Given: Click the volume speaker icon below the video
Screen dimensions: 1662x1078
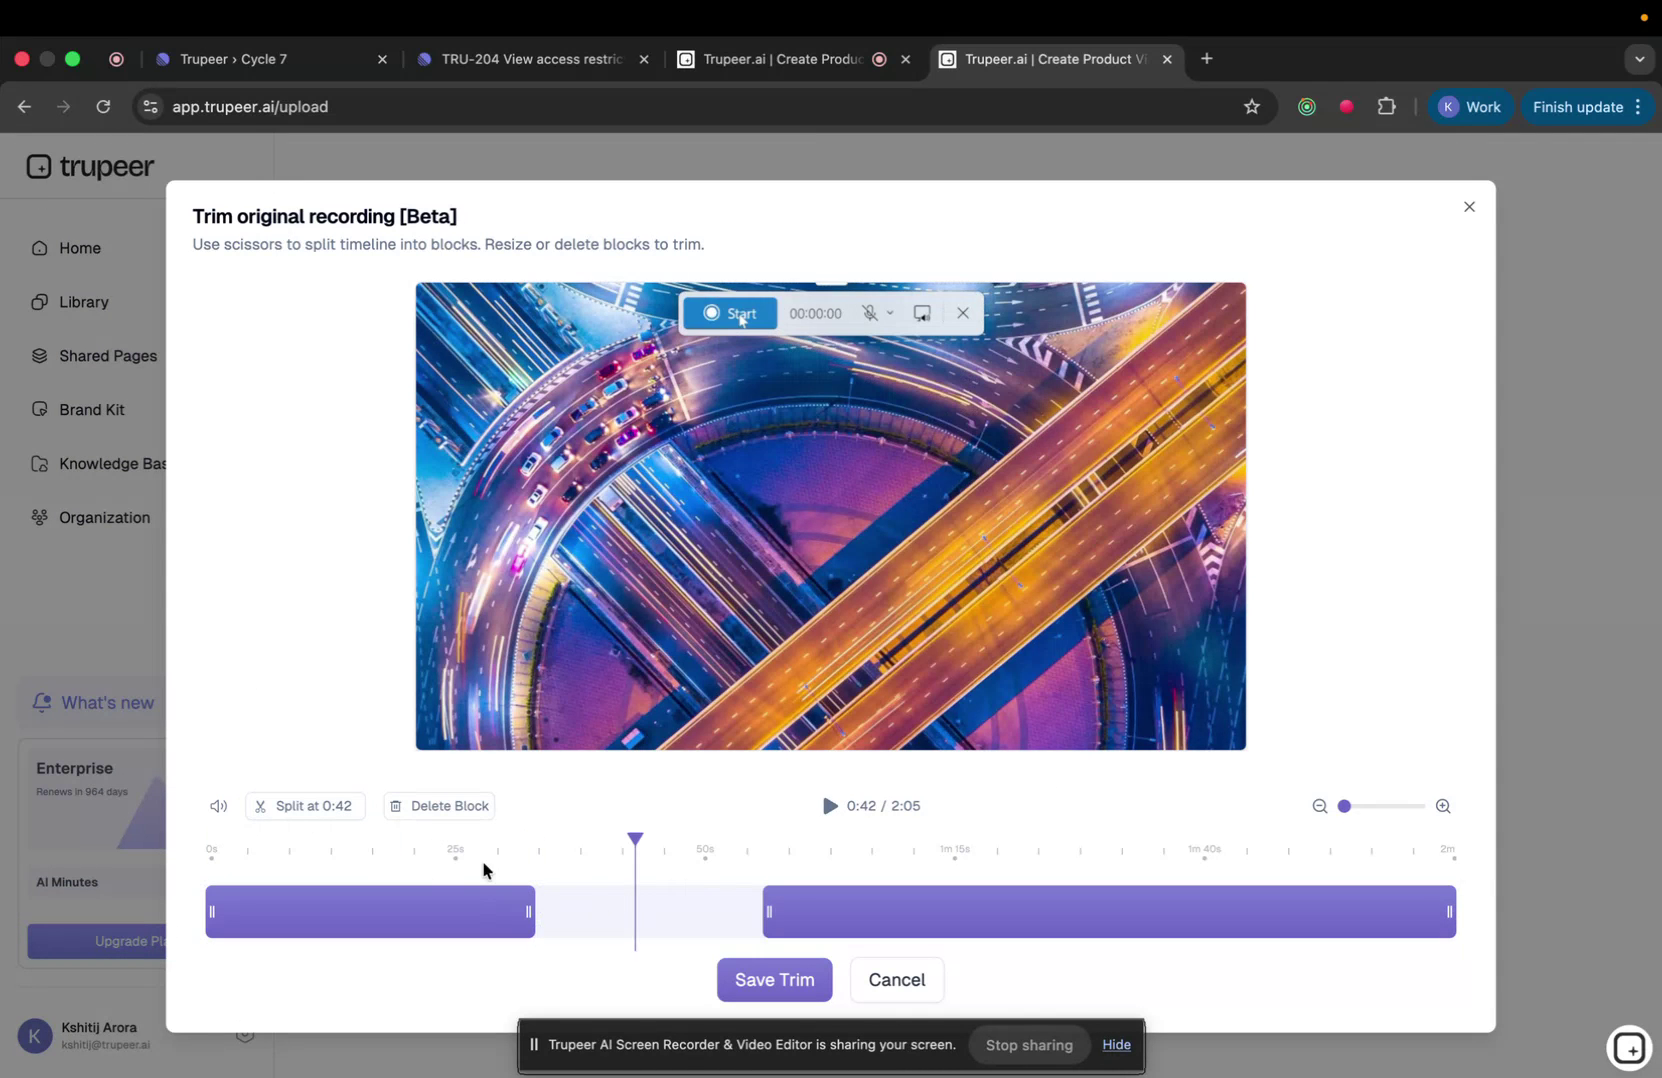Looking at the screenshot, I should pos(217,805).
